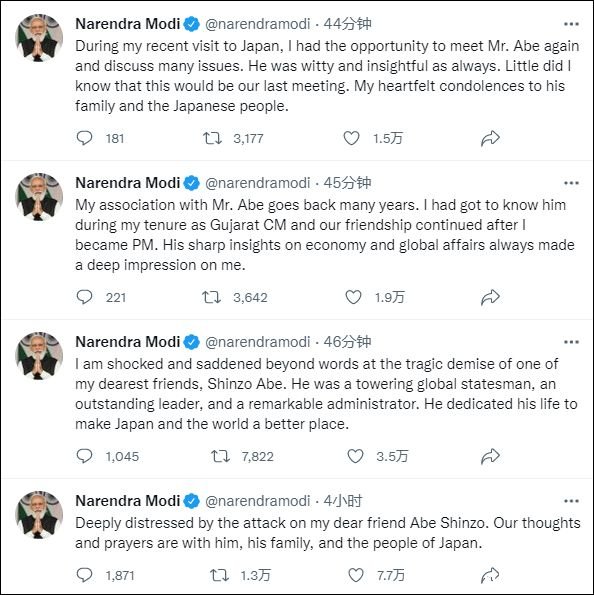Like the 'Deeply distressed' tweet with 7.7万 likes
594x595 pixels.
356,575
